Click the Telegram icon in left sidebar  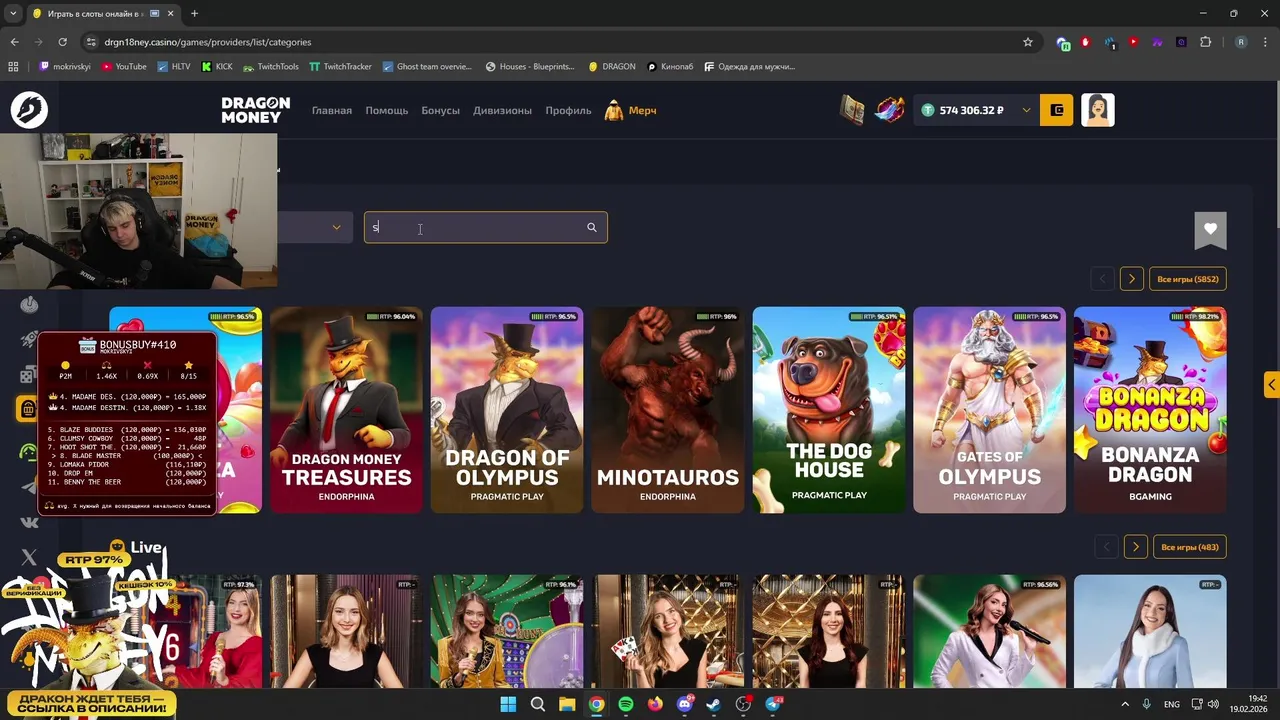tap(28, 487)
